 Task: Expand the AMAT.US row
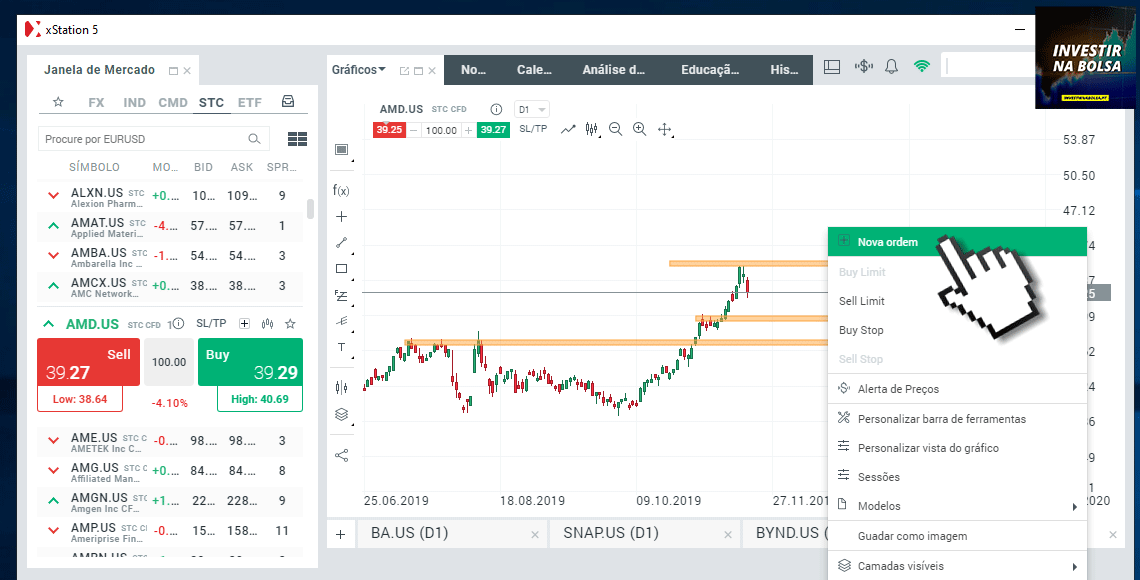[53, 226]
